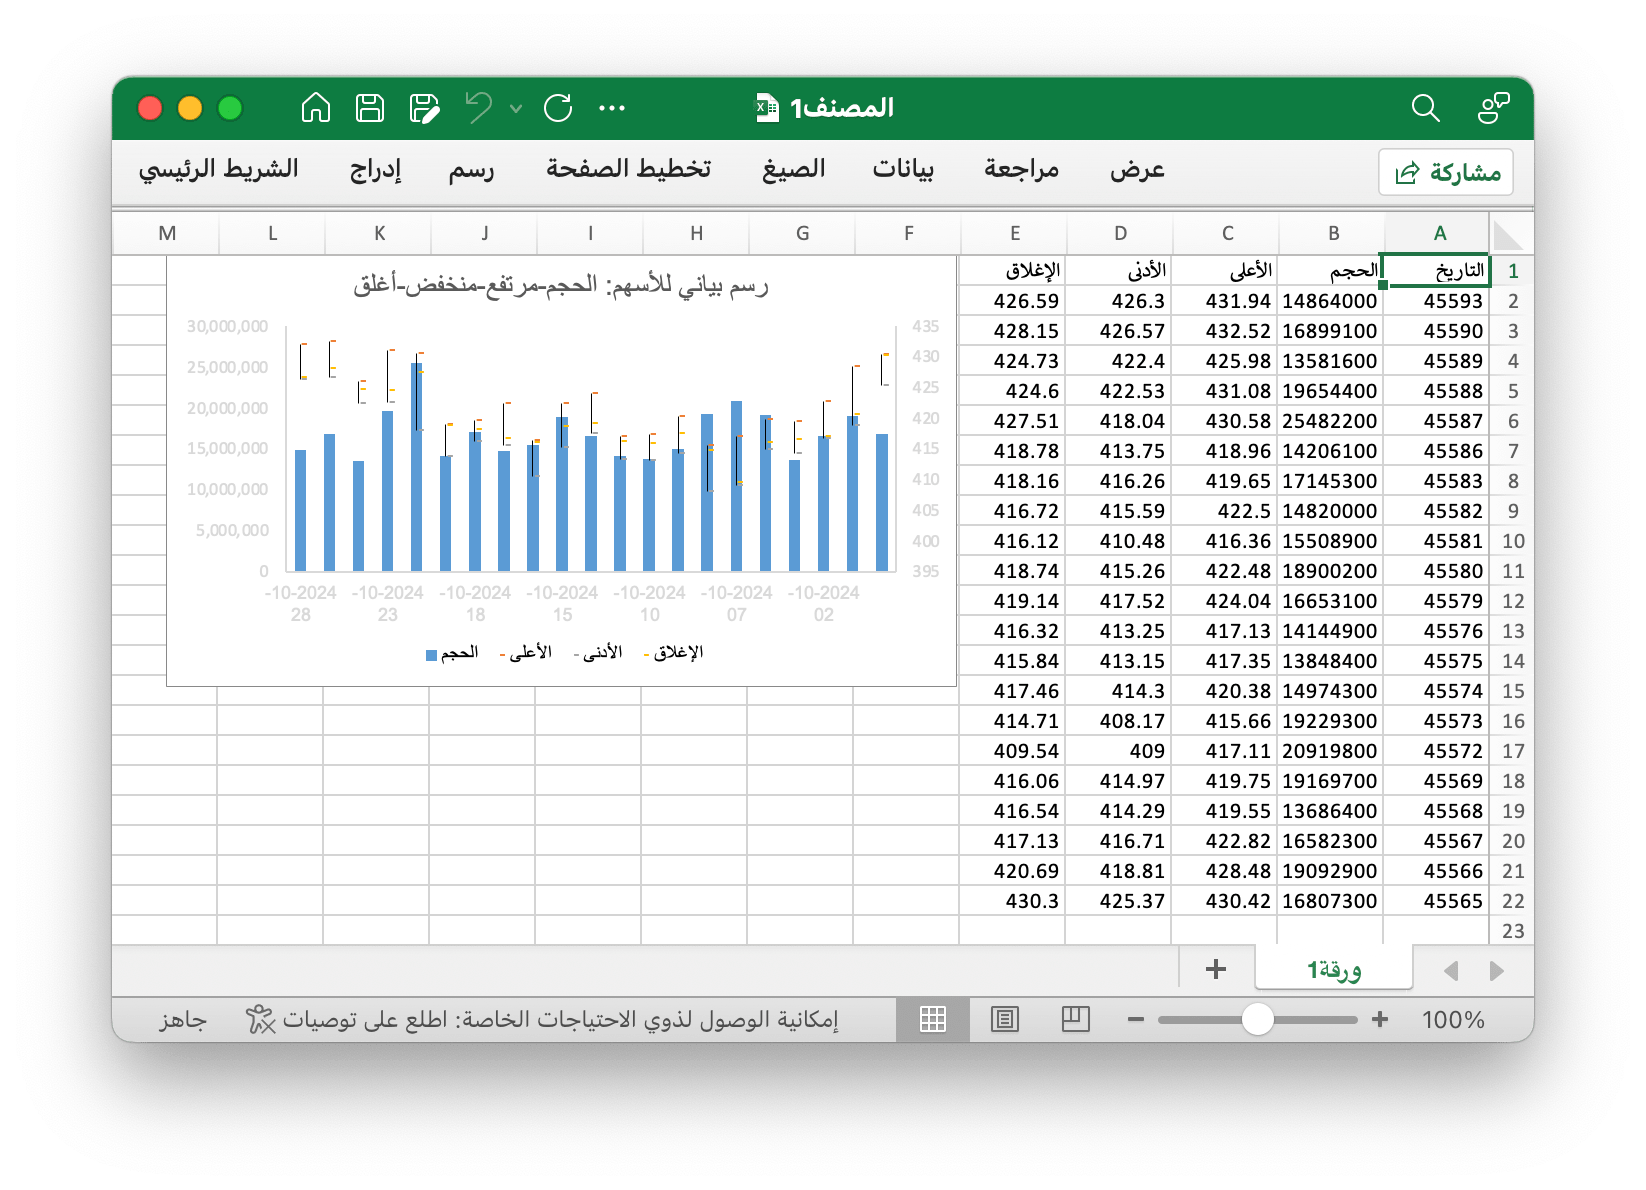The height and width of the screenshot is (1190, 1646).
Task: Open the بيانات ribbon tab
Action: 903,169
